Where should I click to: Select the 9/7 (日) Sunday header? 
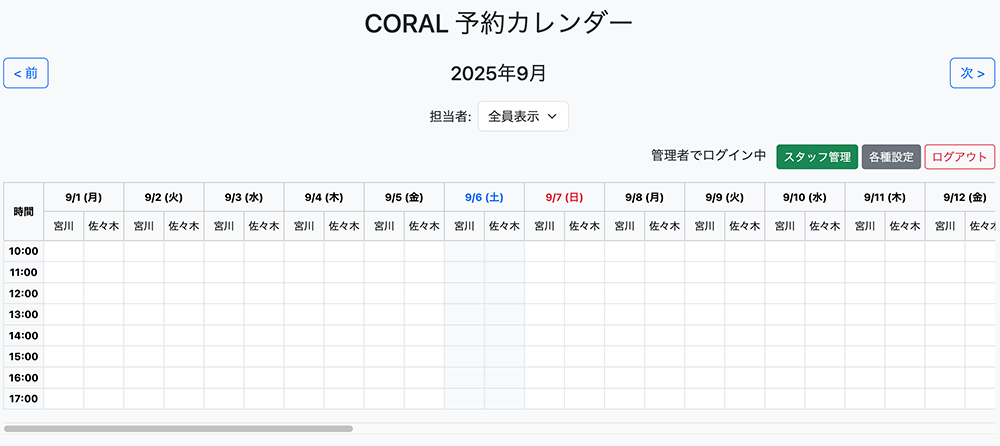pyautogui.click(x=564, y=197)
